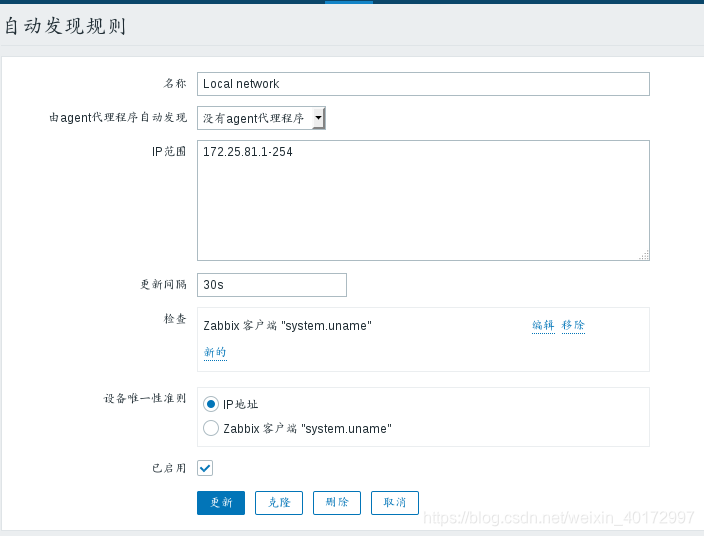Click the 设备唯一性准则 label
Viewport: 704px width, 536px height.
(145, 399)
